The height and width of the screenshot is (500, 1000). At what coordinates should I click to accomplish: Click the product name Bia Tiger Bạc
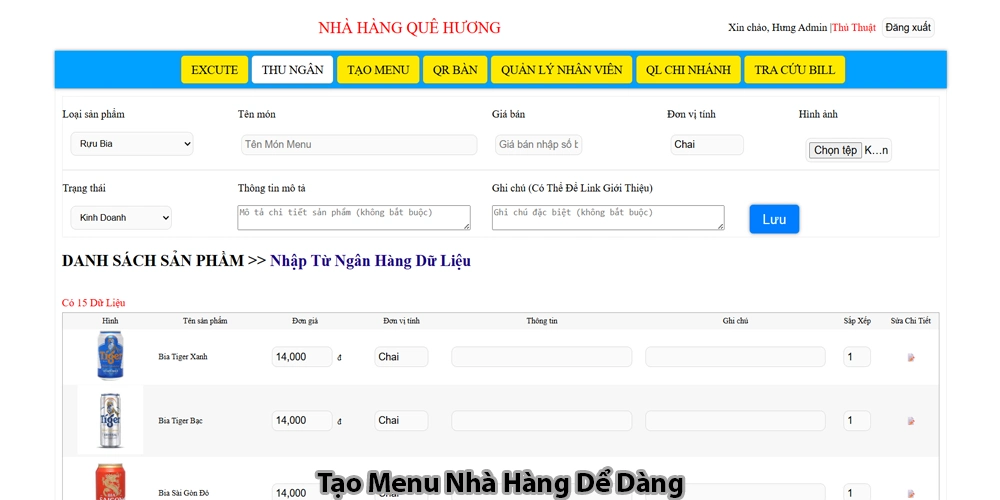[180, 421]
